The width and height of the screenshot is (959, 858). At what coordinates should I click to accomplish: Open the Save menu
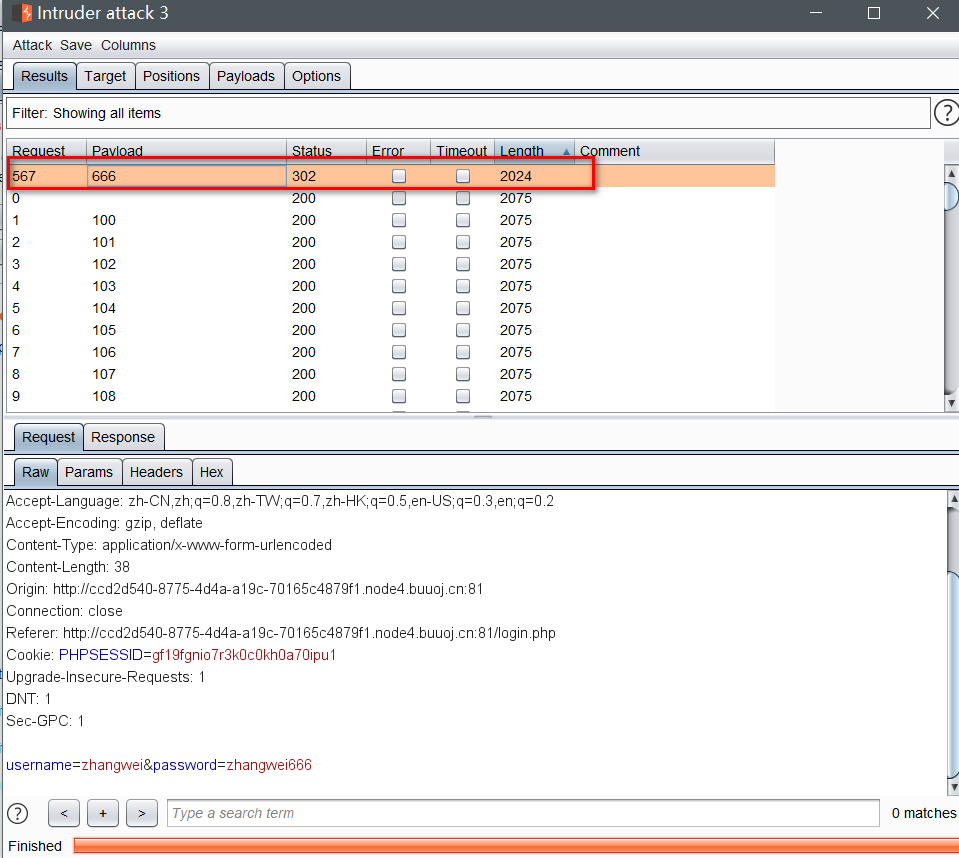(76, 45)
